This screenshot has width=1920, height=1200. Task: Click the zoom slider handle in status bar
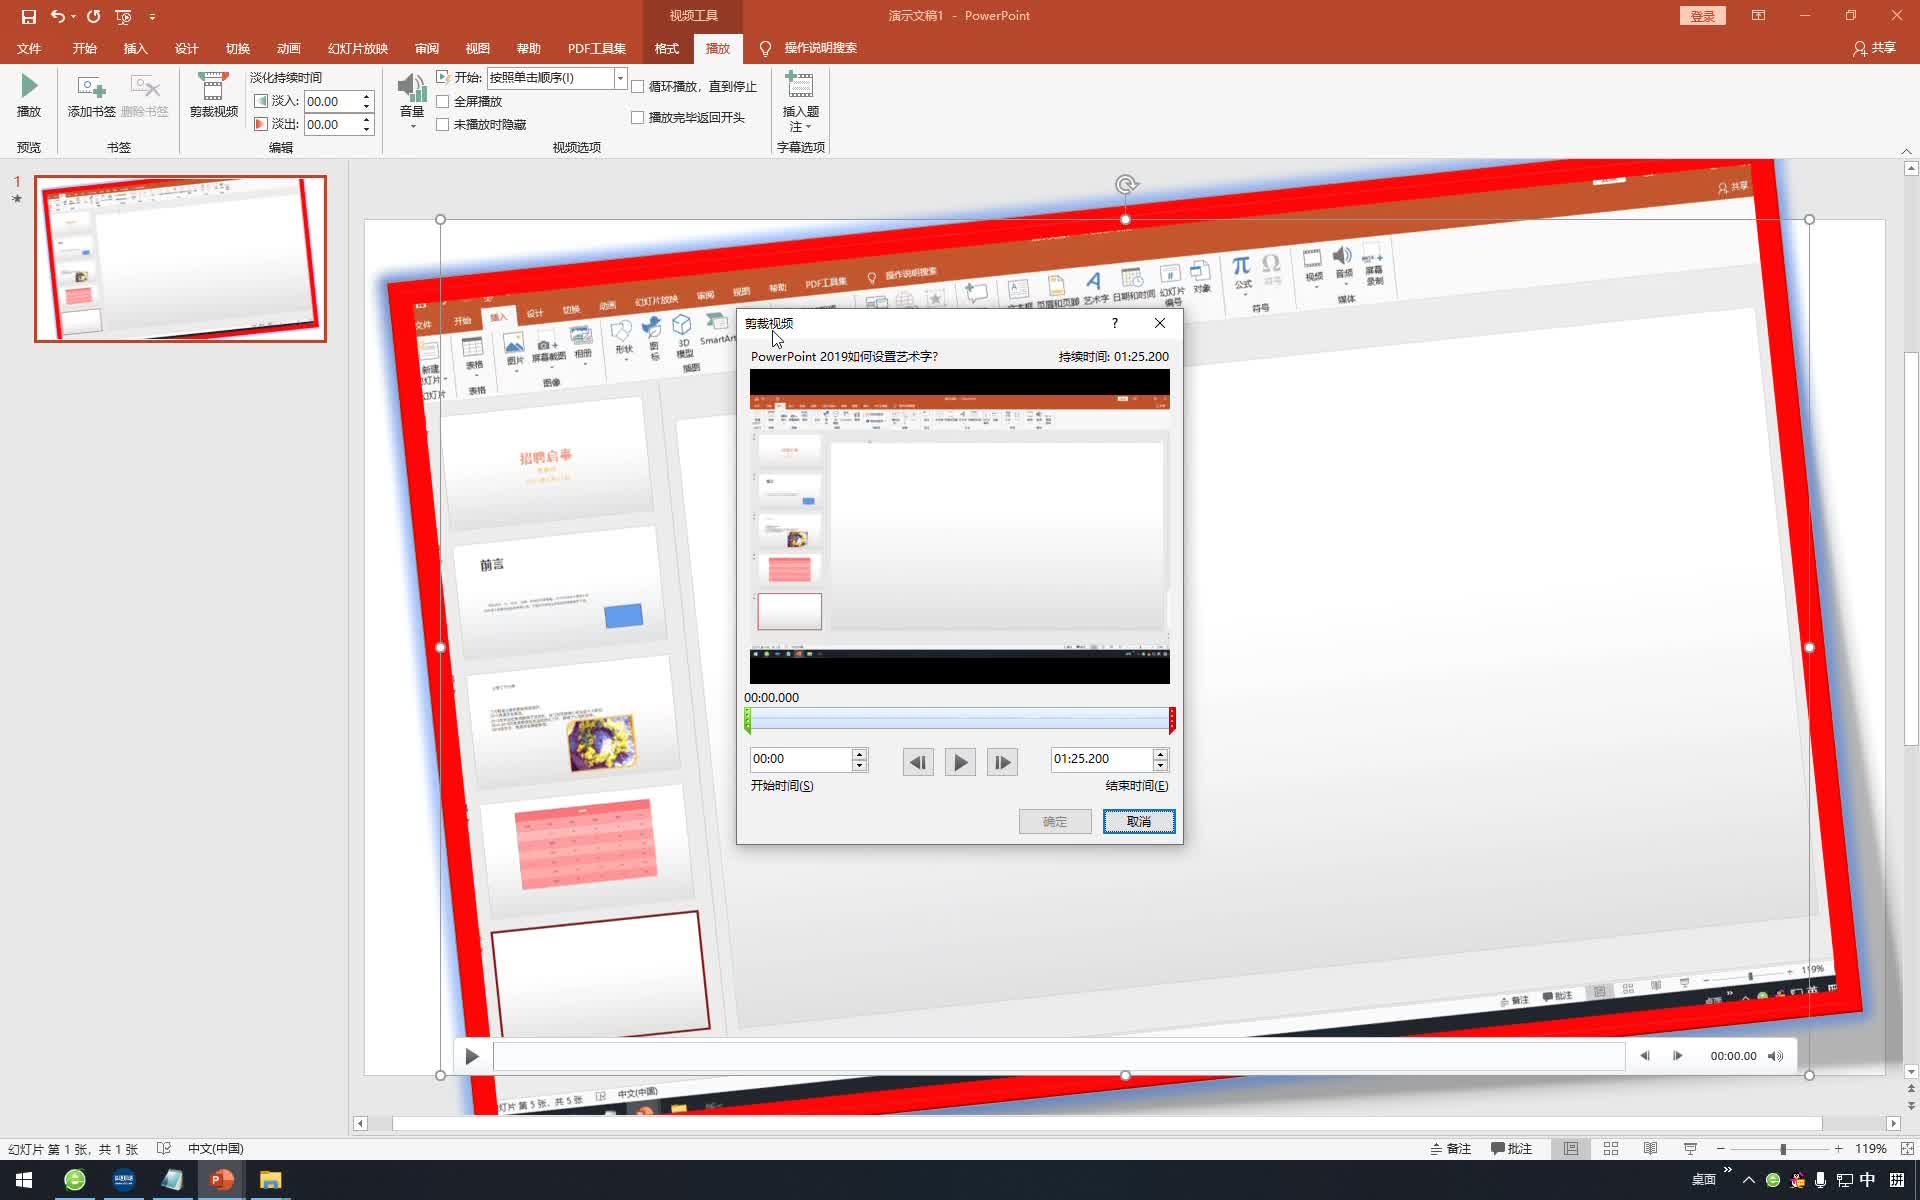(x=1783, y=1150)
